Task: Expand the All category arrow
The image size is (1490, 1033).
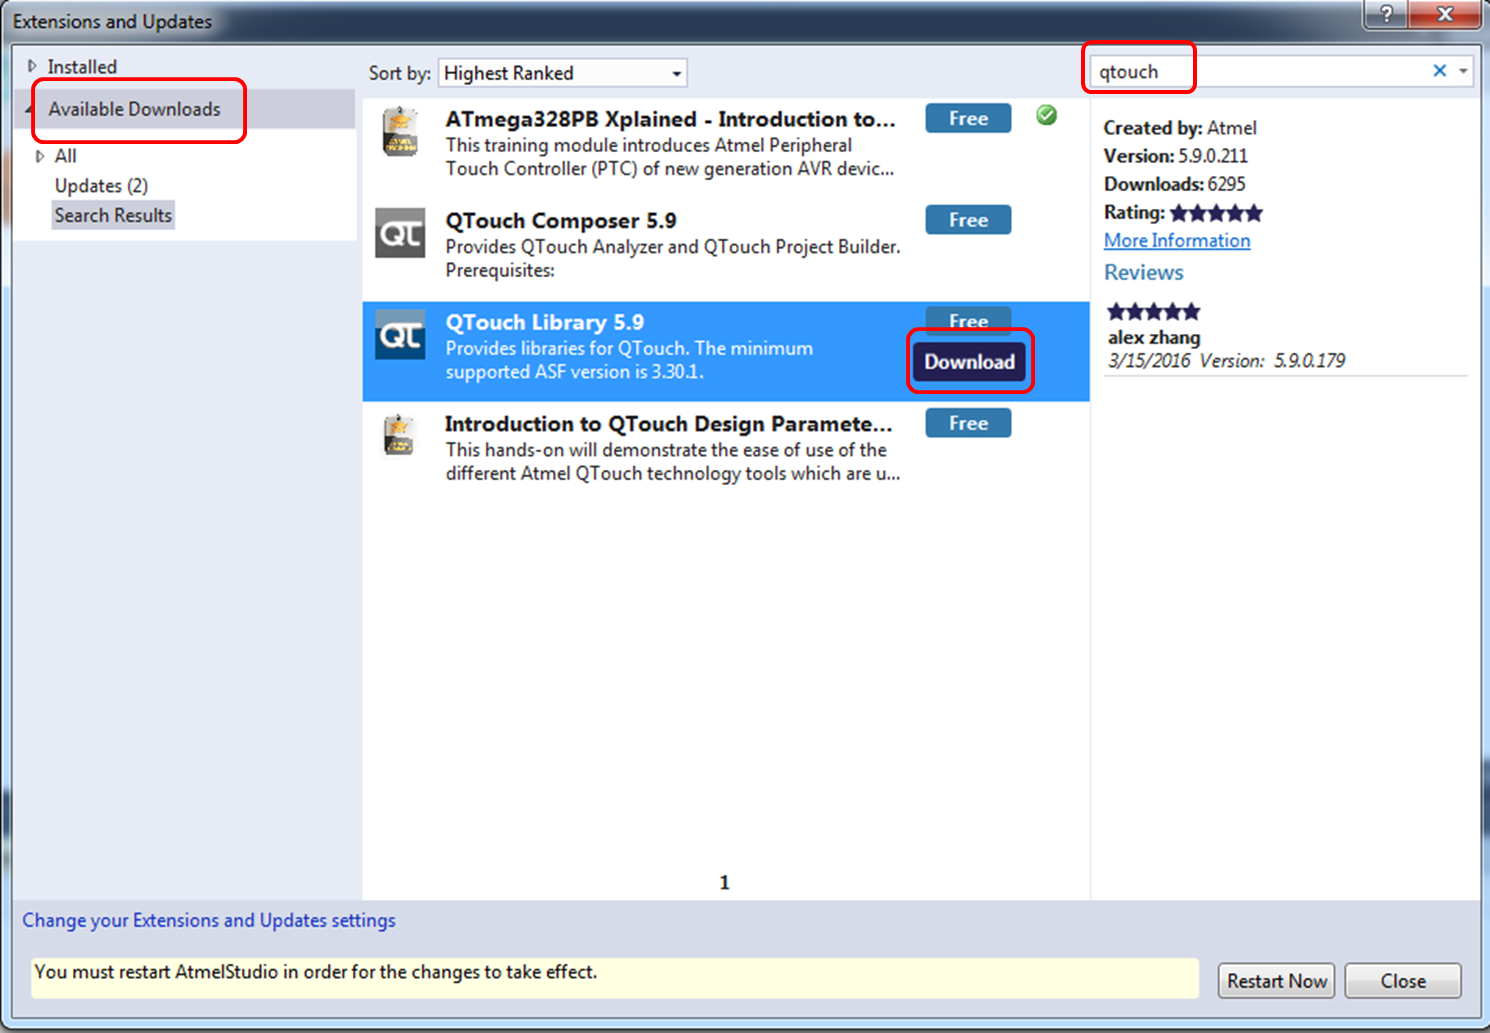Action: (40, 156)
